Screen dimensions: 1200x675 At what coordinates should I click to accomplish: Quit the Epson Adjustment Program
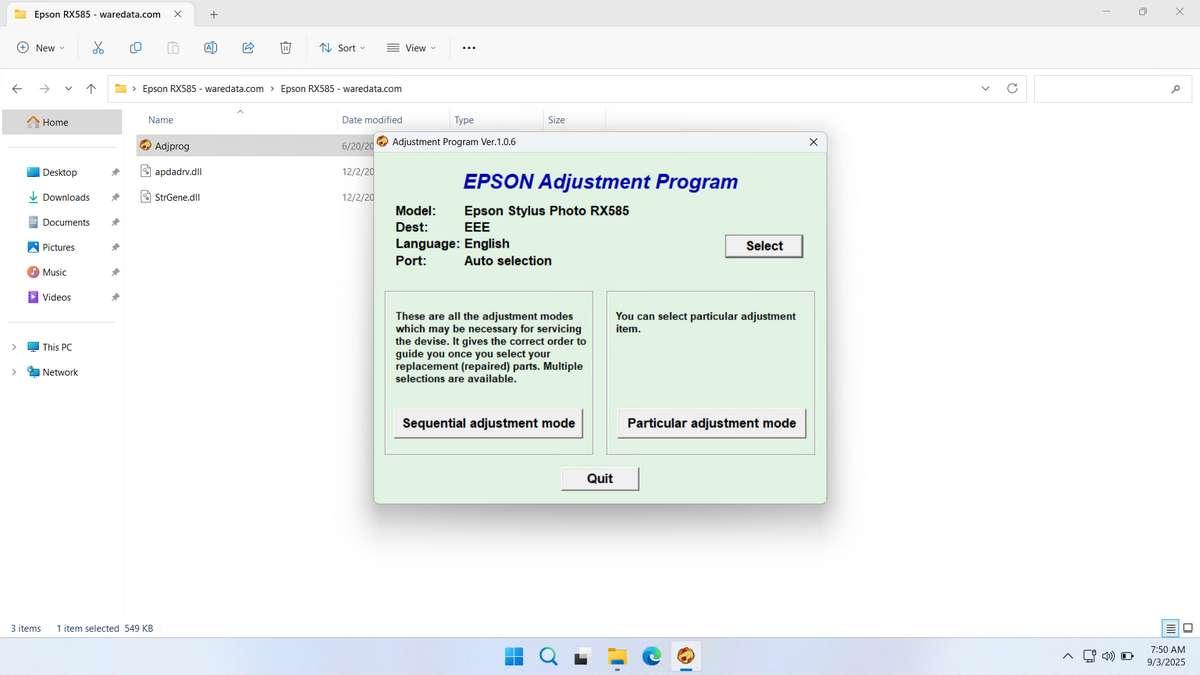pyautogui.click(x=599, y=478)
